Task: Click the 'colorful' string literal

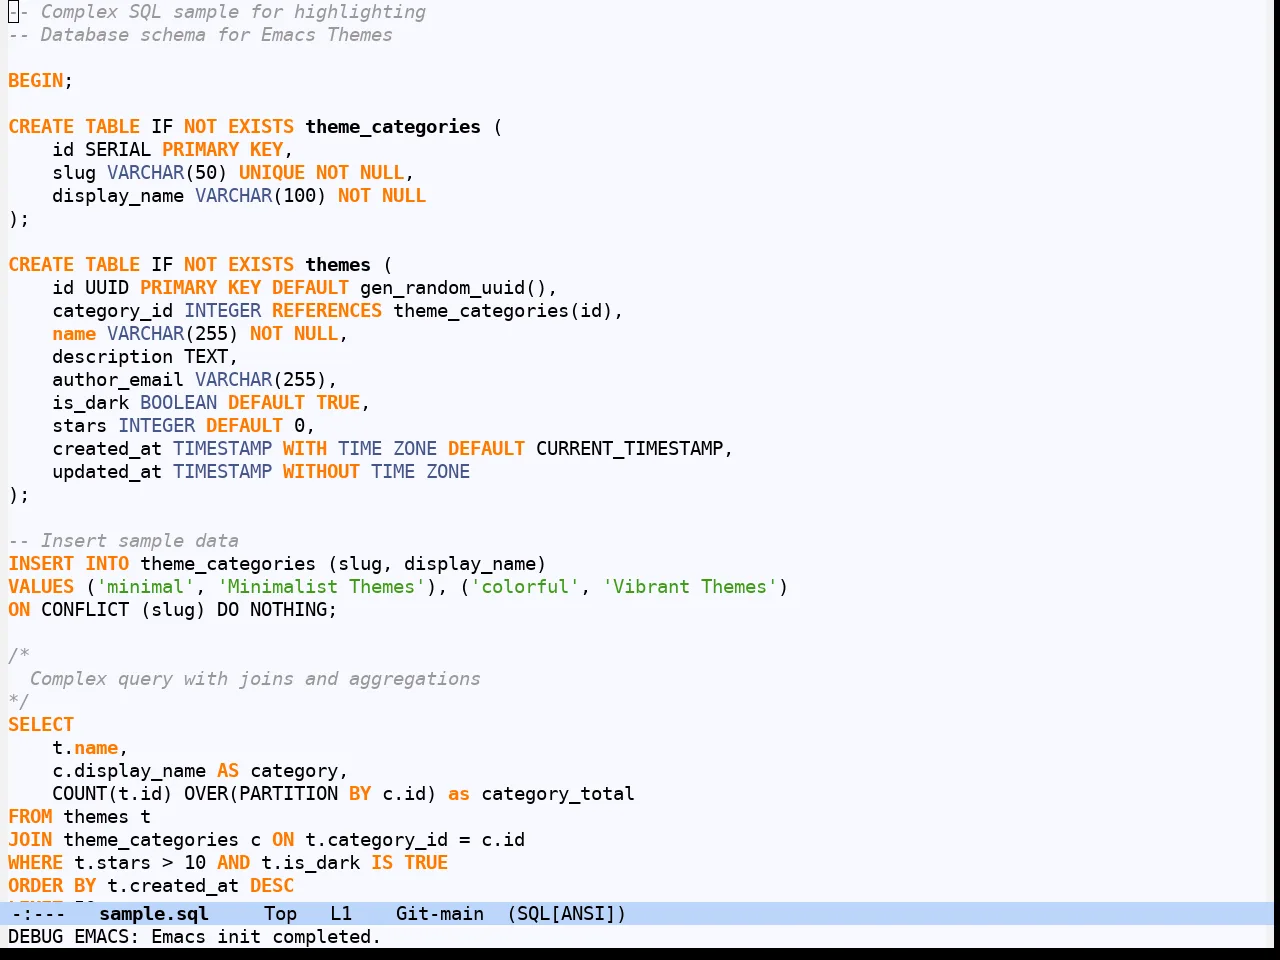Action: [x=525, y=586]
